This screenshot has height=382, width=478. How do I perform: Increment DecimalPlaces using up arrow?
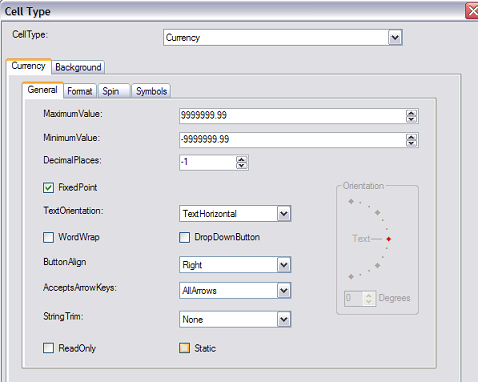point(242,160)
